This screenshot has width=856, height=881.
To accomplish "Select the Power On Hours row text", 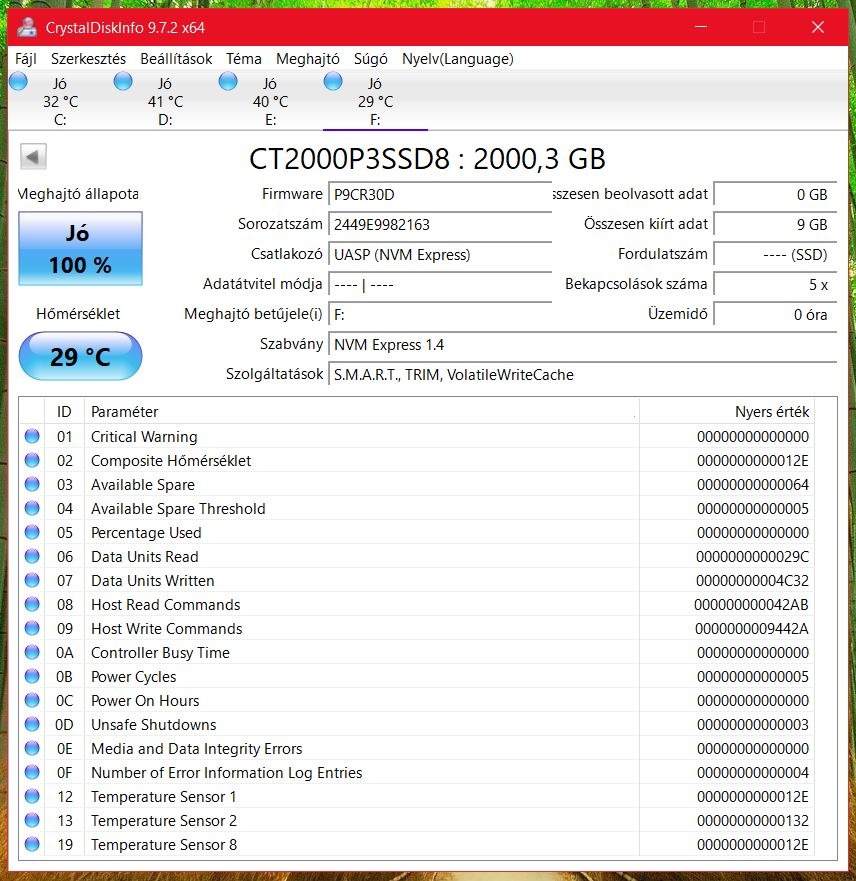I will tap(145, 701).
